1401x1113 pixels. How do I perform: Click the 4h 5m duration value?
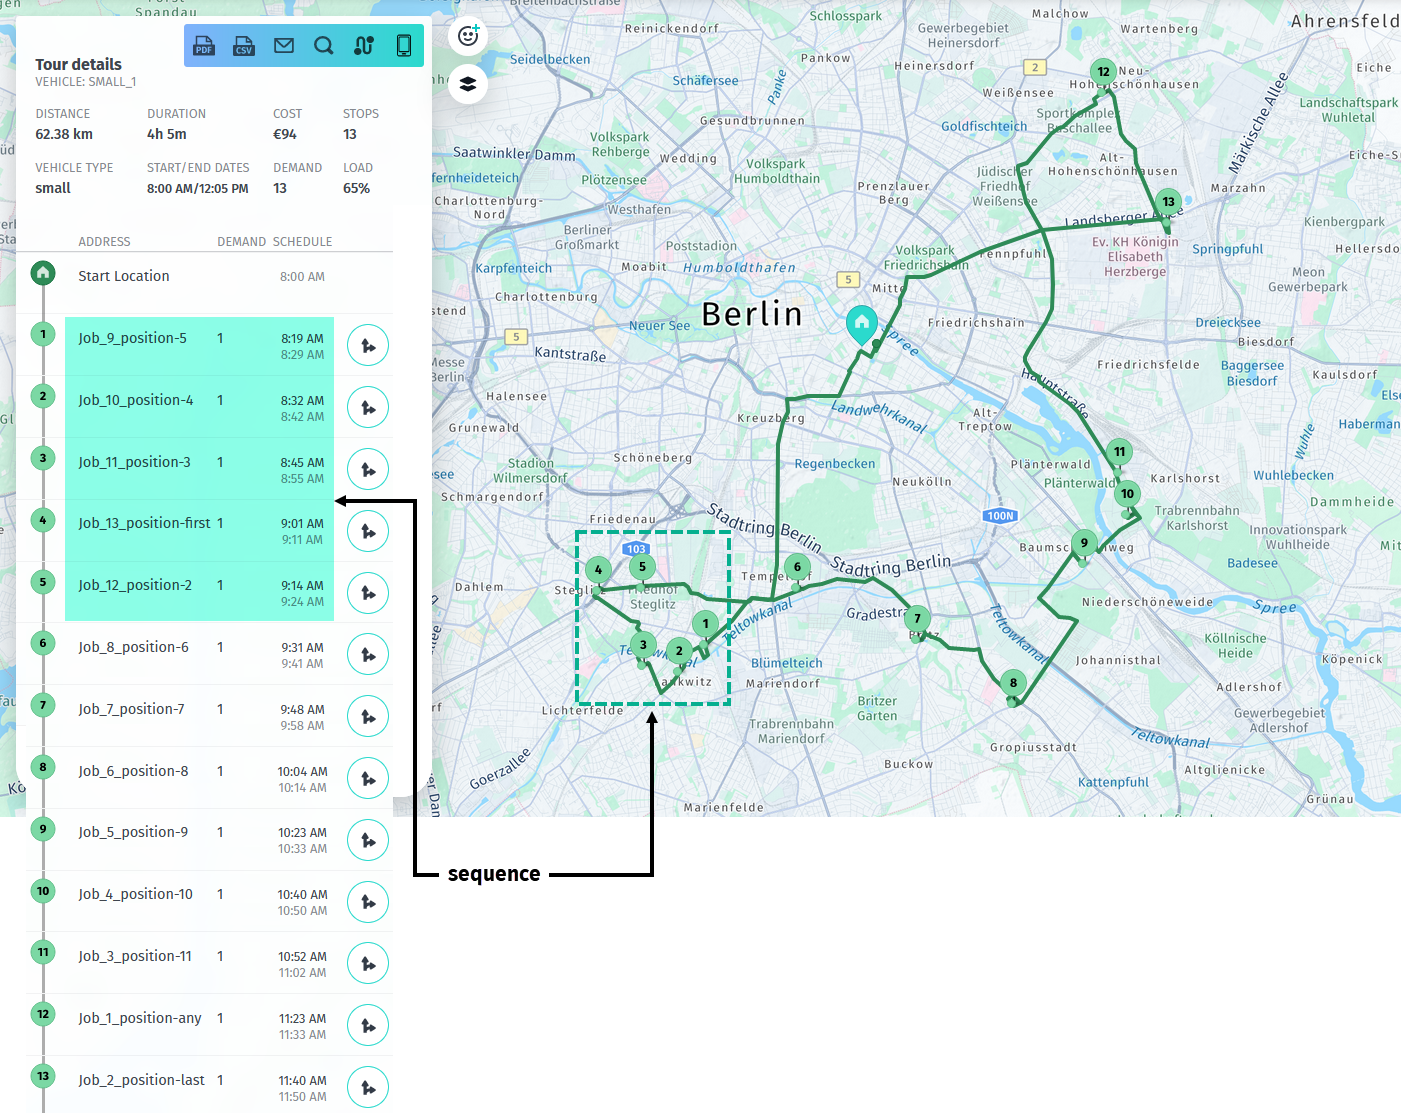(x=167, y=134)
